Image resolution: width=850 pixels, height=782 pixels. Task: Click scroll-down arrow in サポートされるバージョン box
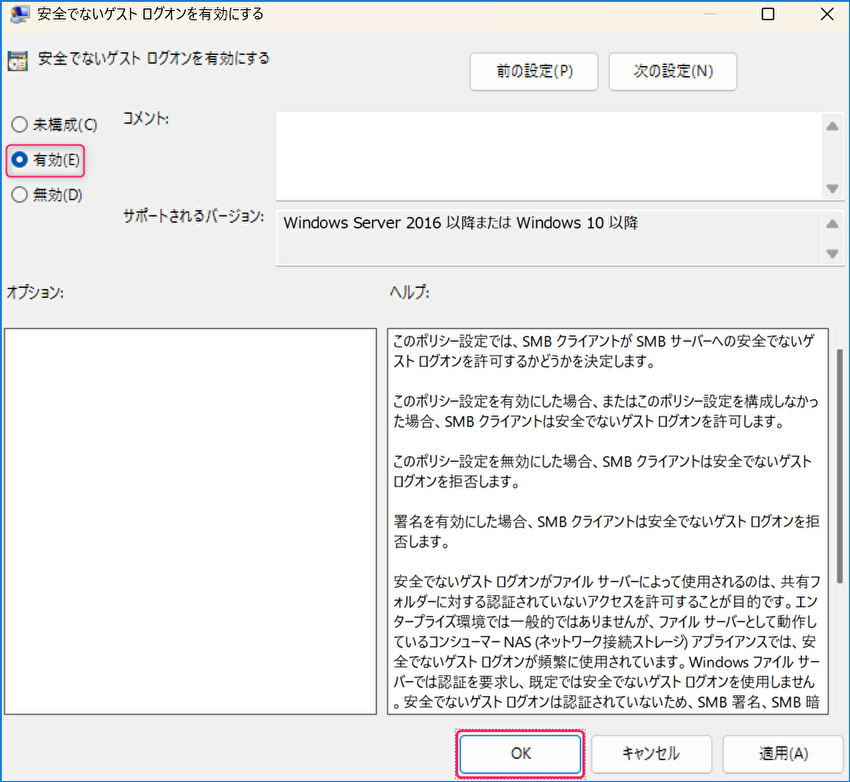tap(831, 254)
